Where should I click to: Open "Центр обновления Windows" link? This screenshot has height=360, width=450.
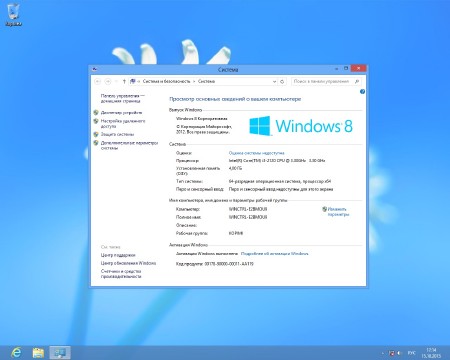pyautogui.click(x=128, y=263)
